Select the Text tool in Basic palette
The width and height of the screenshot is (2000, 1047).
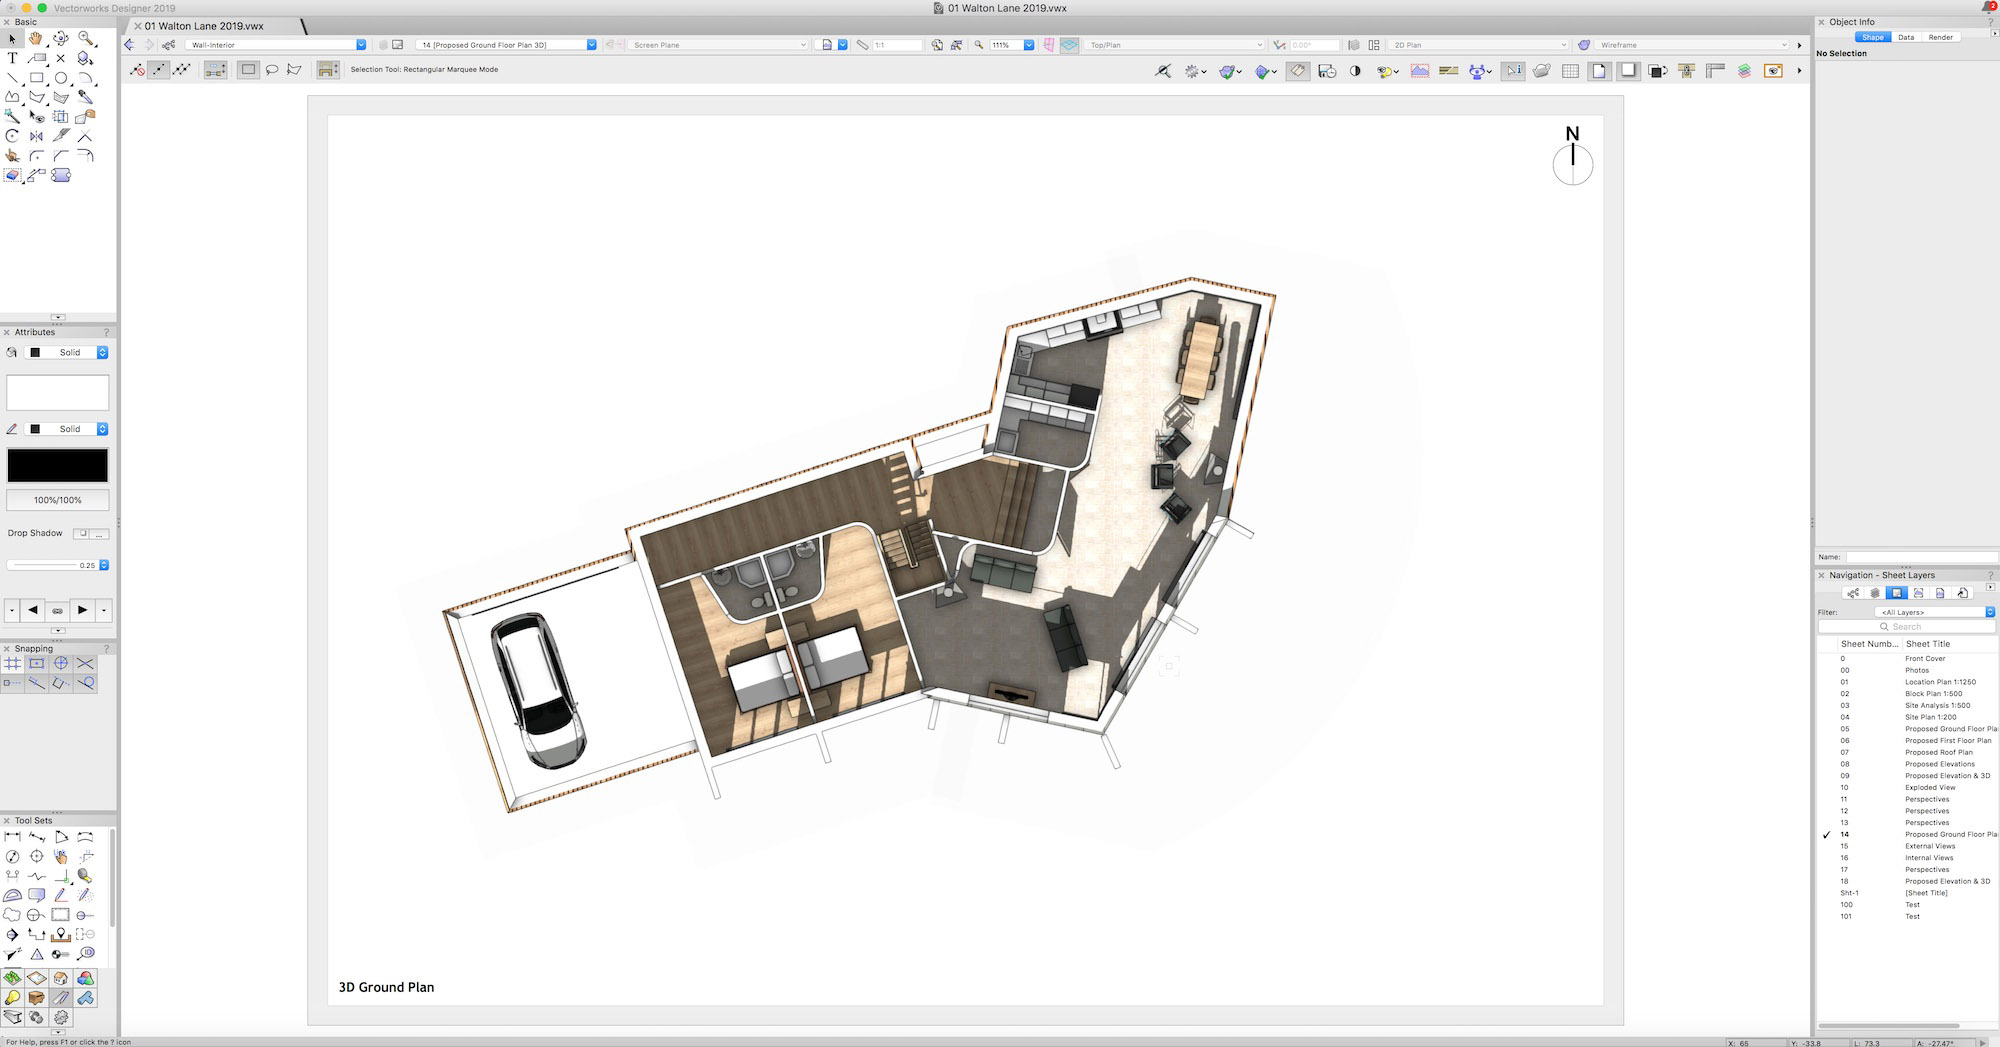[13, 58]
